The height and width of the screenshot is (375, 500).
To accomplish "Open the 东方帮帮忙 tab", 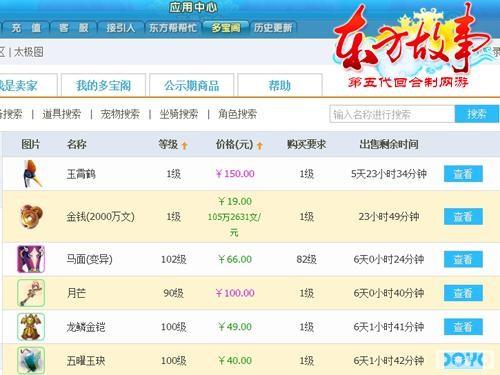I will (172, 28).
